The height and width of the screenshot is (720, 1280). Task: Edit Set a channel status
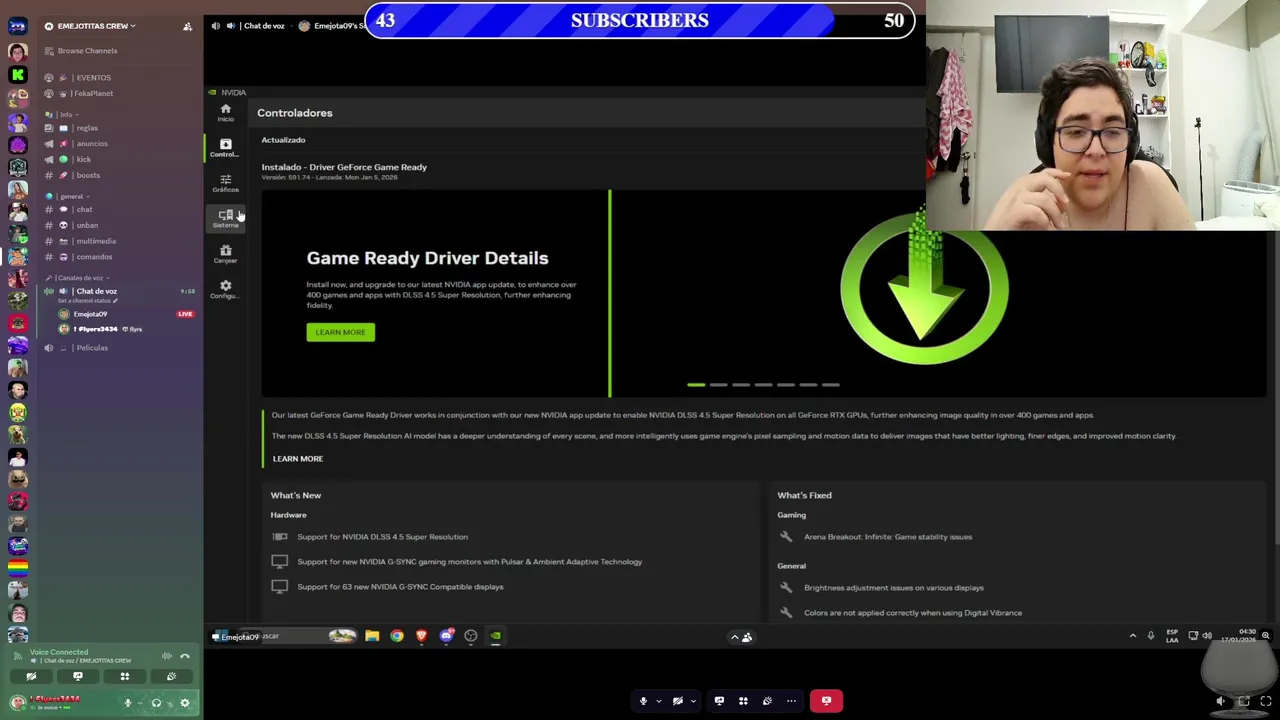(87, 301)
